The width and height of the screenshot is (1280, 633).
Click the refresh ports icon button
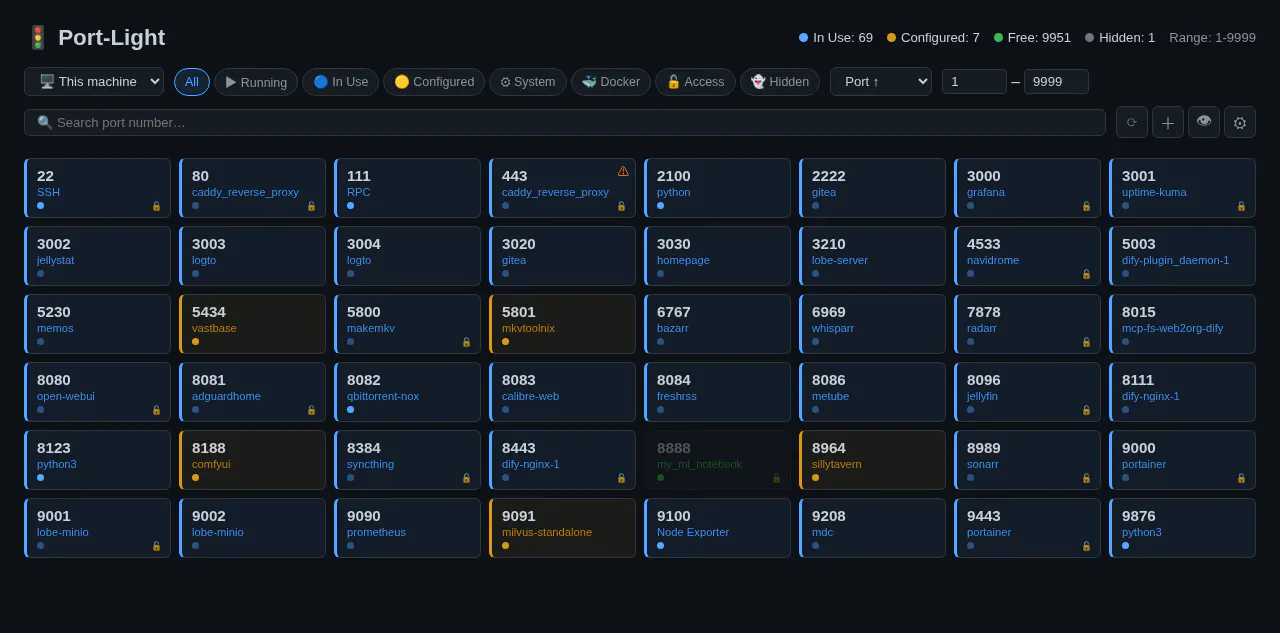(1132, 122)
